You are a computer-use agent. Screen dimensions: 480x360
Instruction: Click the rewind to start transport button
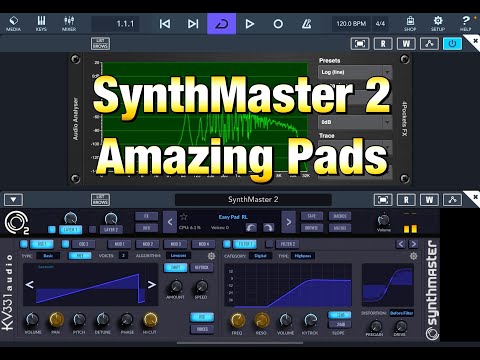coord(165,24)
